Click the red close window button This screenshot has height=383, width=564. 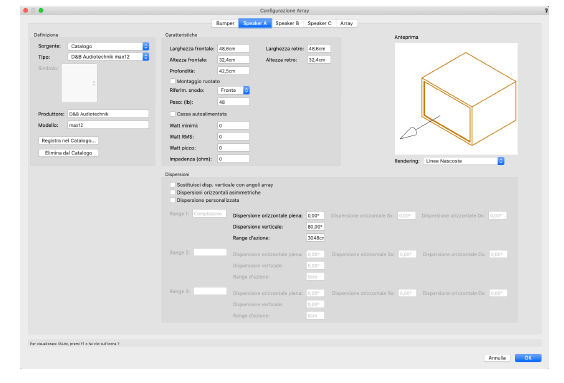[26, 10]
